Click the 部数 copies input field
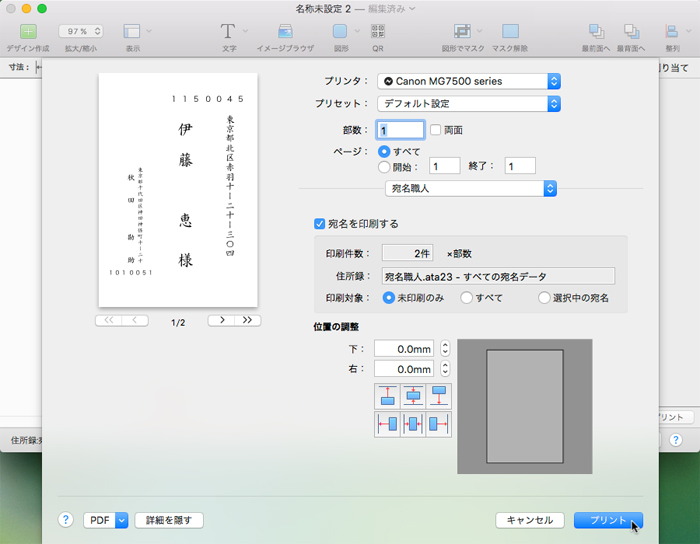 (400, 130)
